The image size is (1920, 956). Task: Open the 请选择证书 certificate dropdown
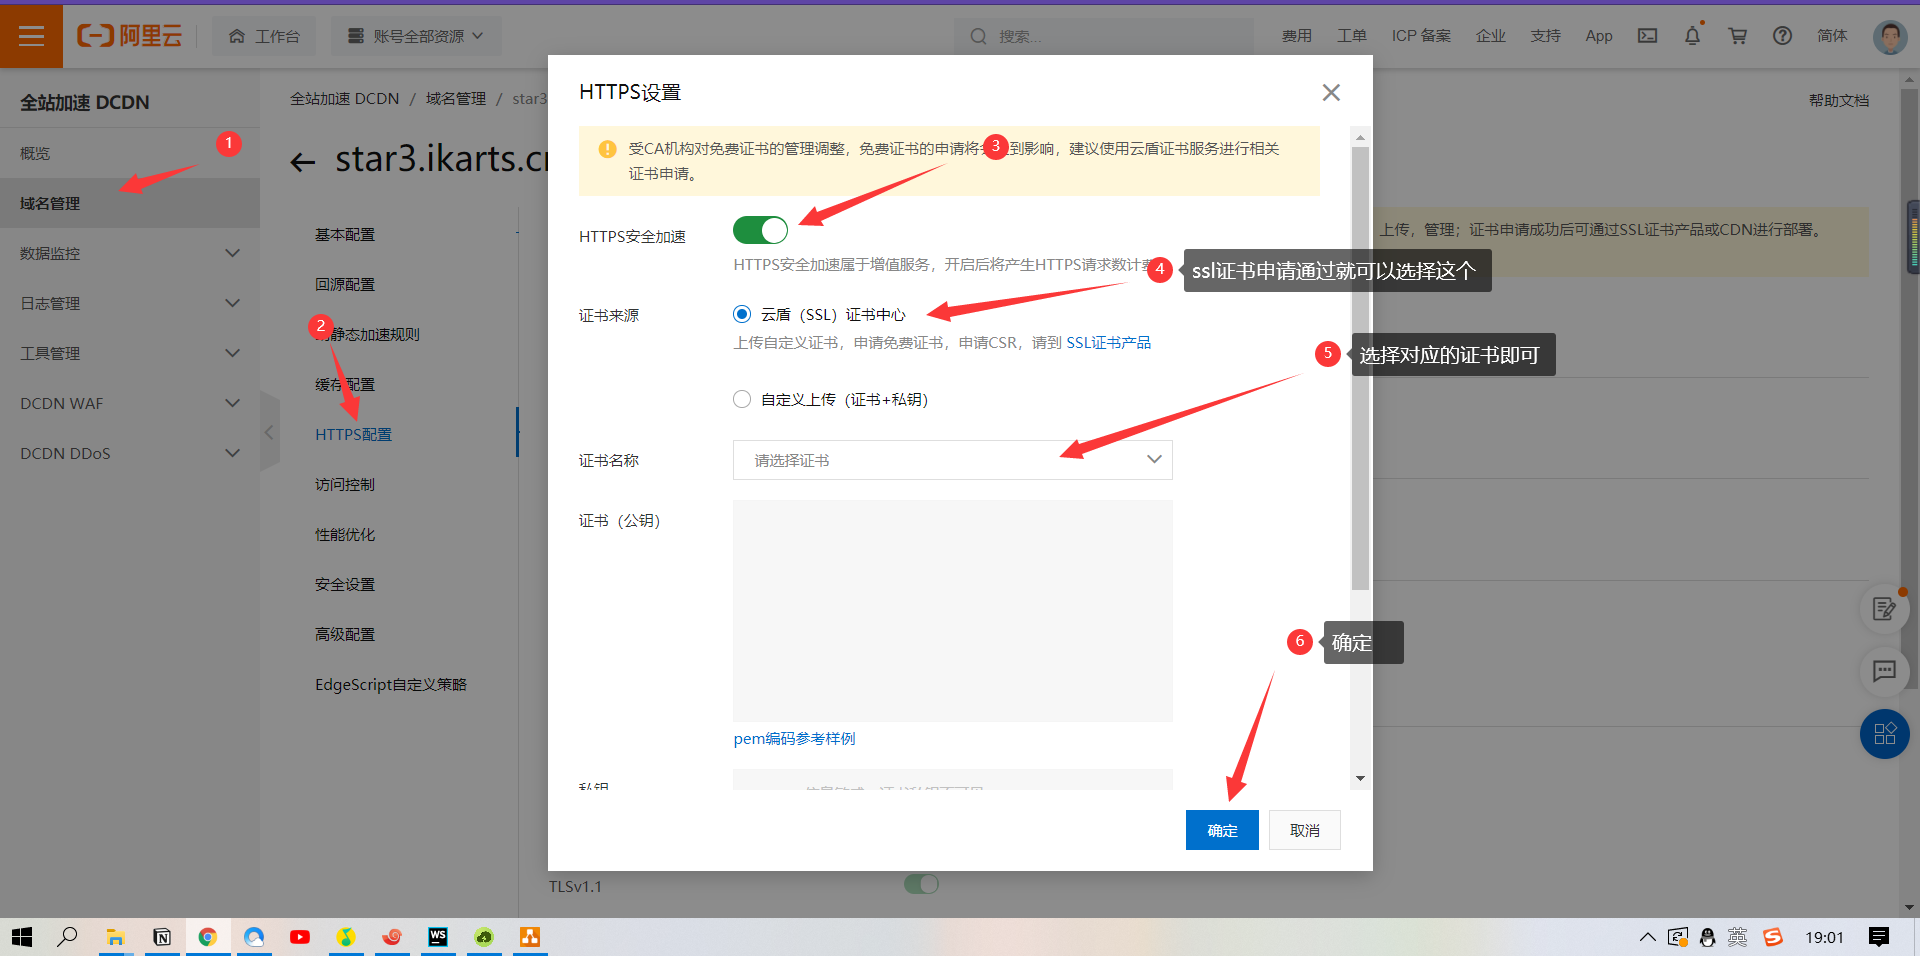pyautogui.click(x=952, y=460)
